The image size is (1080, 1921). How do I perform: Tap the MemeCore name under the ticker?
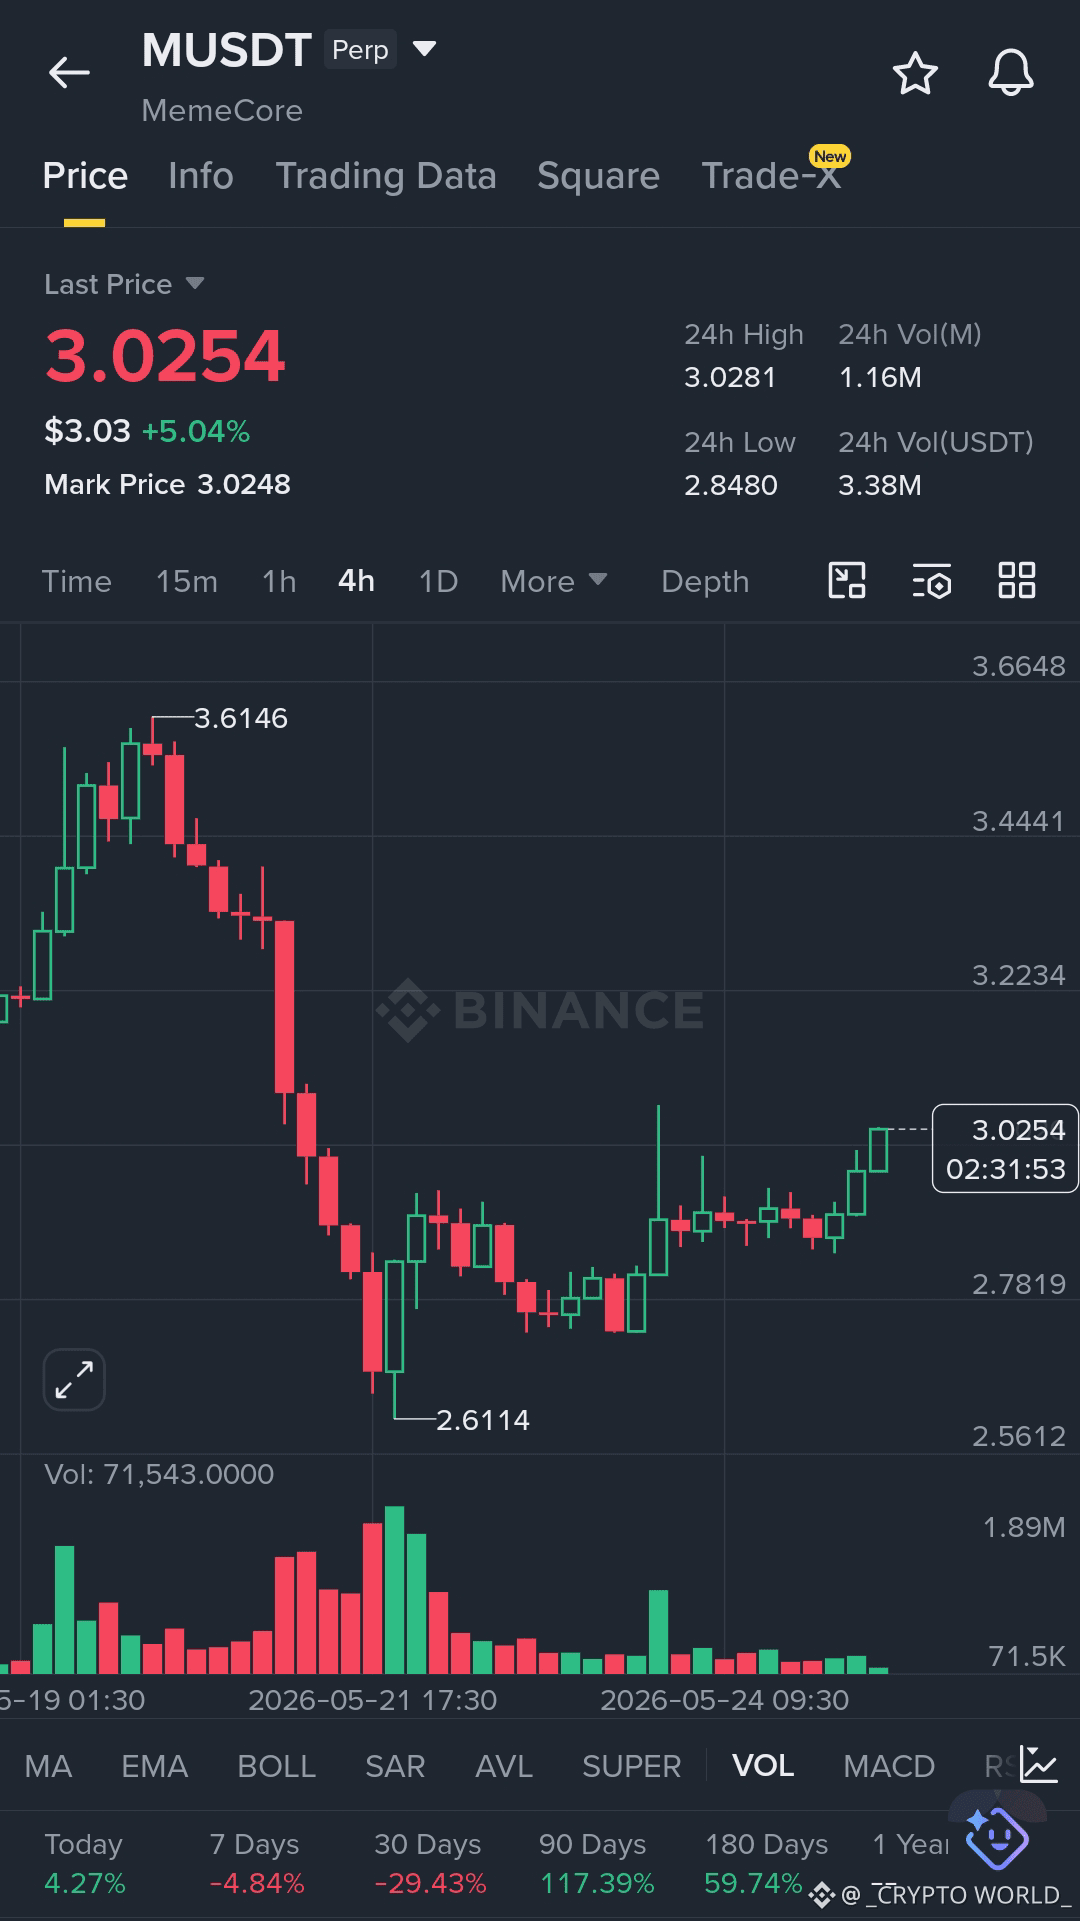point(222,110)
